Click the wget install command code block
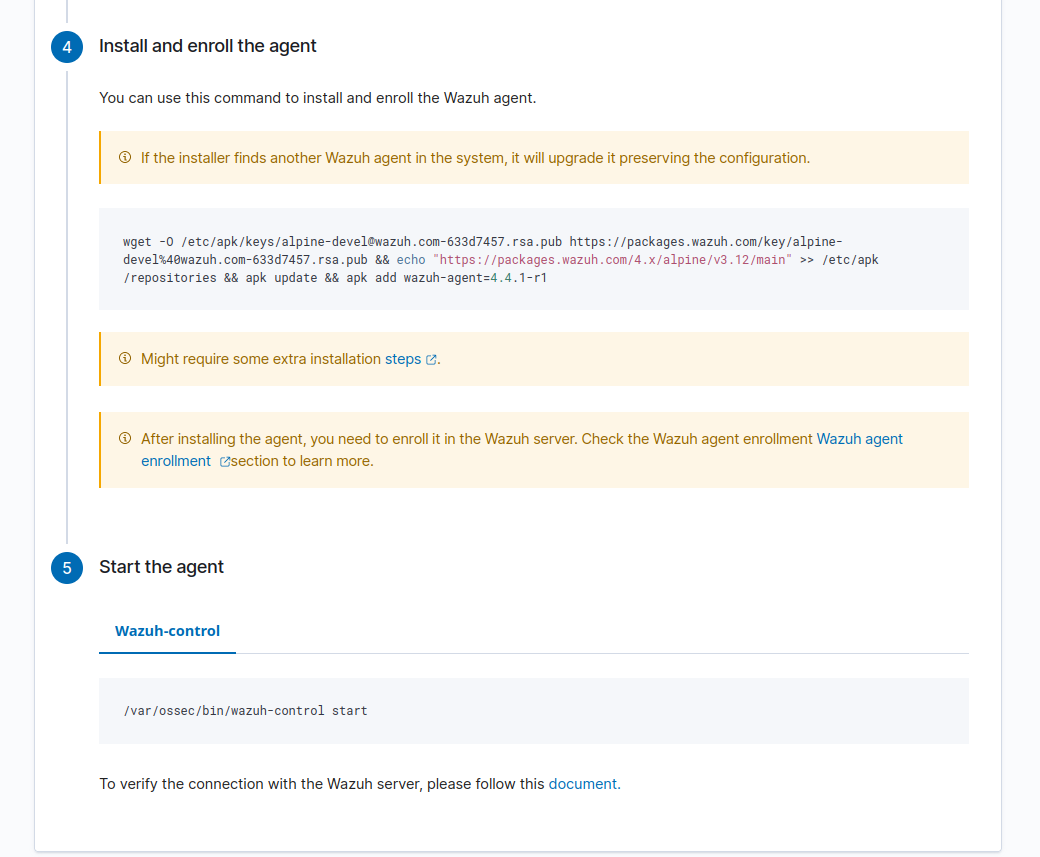The height and width of the screenshot is (857, 1040). [533, 259]
